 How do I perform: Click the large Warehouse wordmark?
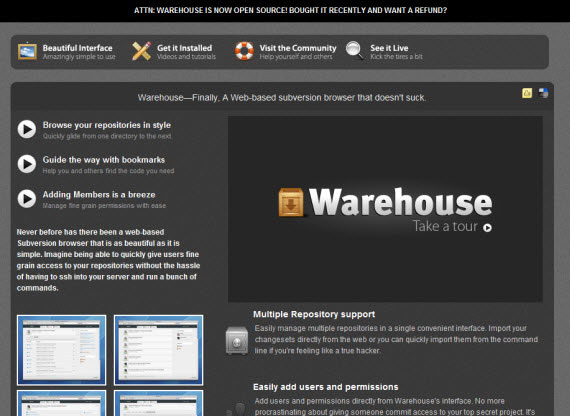(400, 201)
